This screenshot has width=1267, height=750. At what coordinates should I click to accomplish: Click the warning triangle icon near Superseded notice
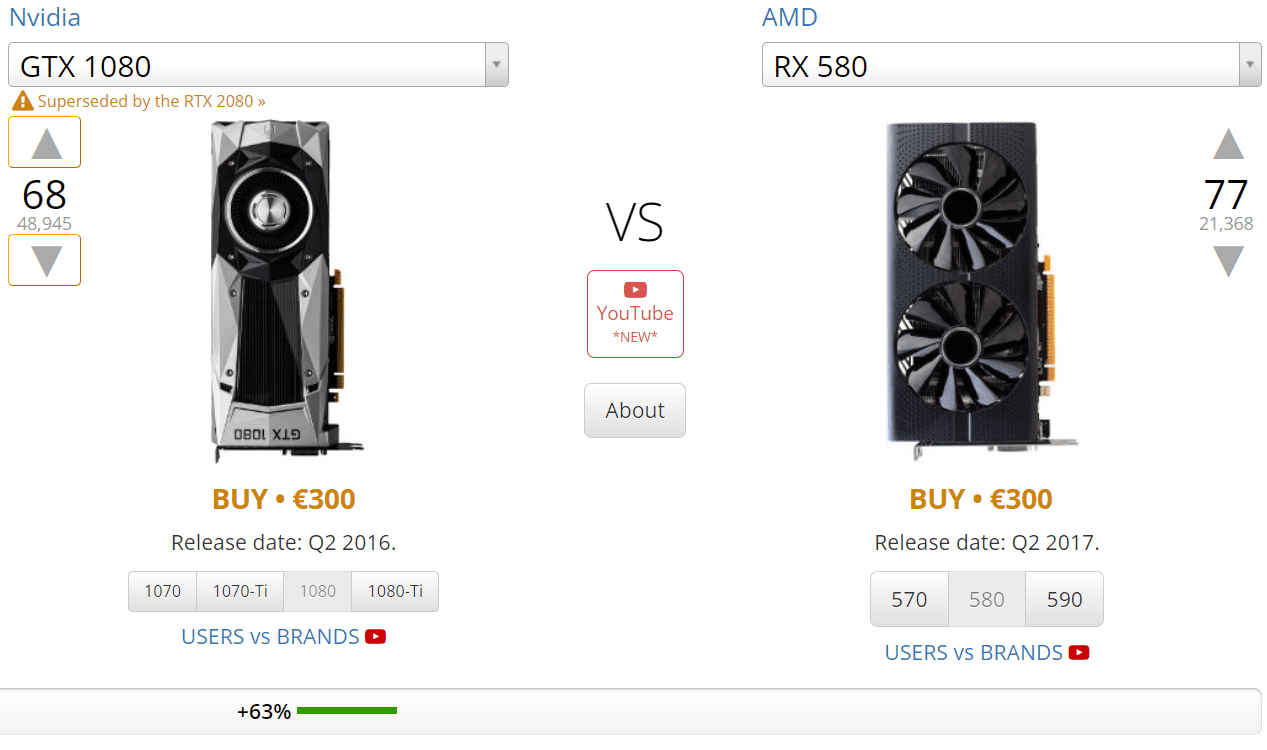(x=22, y=101)
